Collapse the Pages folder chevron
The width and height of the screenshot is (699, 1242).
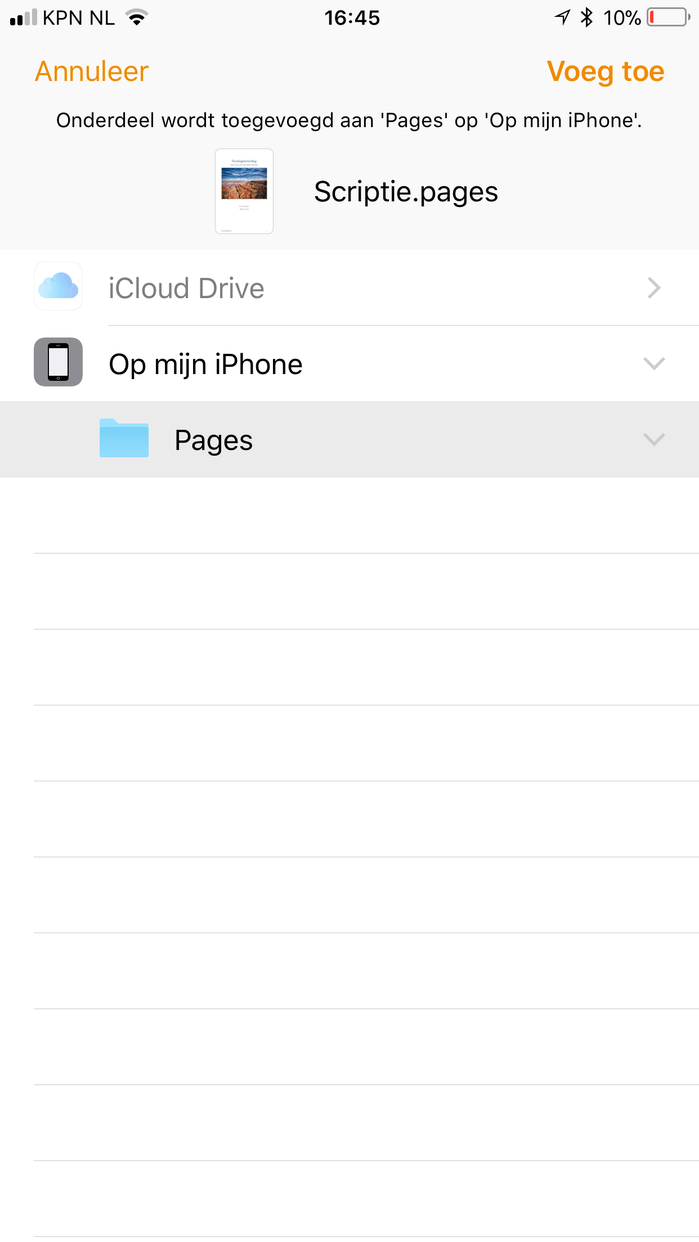pos(654,440)
